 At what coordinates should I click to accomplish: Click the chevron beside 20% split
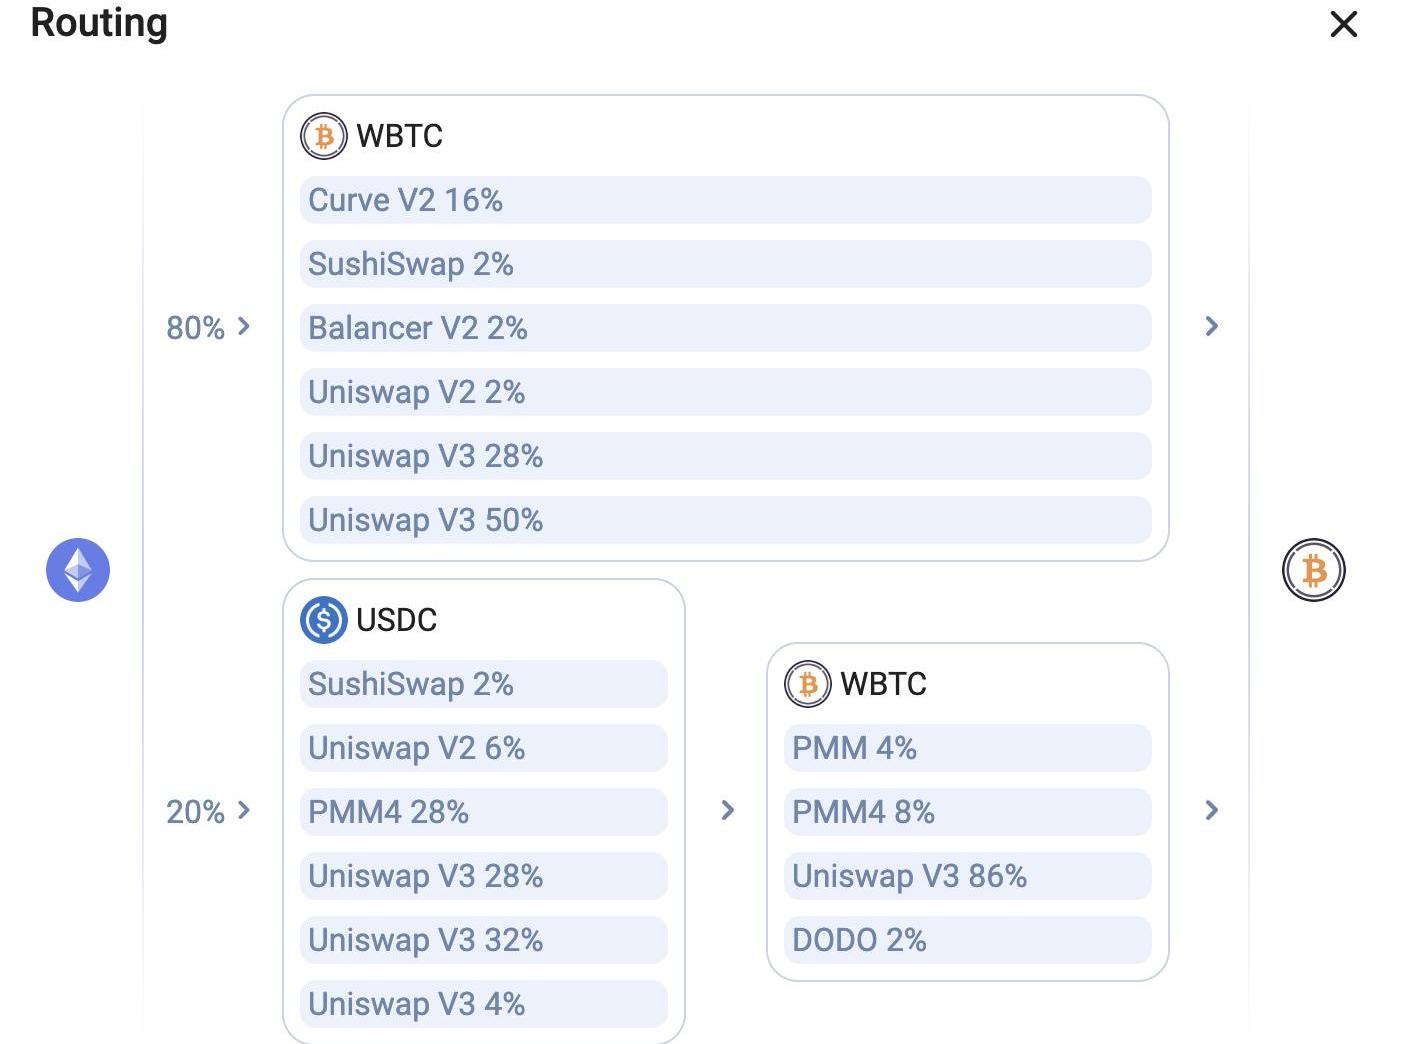(244, 811)
